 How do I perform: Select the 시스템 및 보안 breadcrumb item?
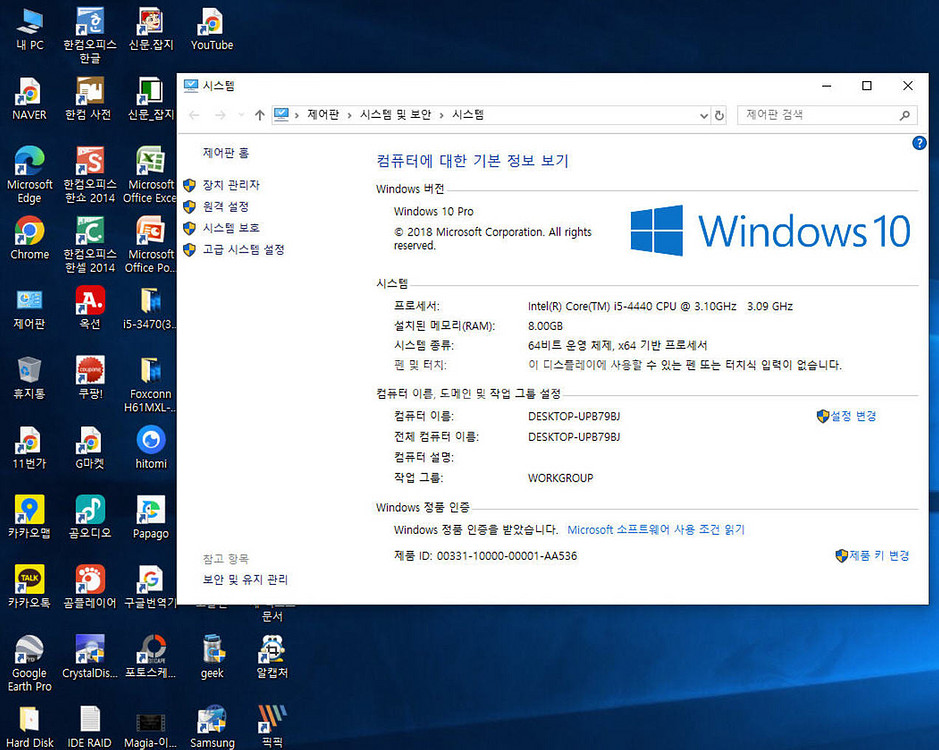pos(395,114)
